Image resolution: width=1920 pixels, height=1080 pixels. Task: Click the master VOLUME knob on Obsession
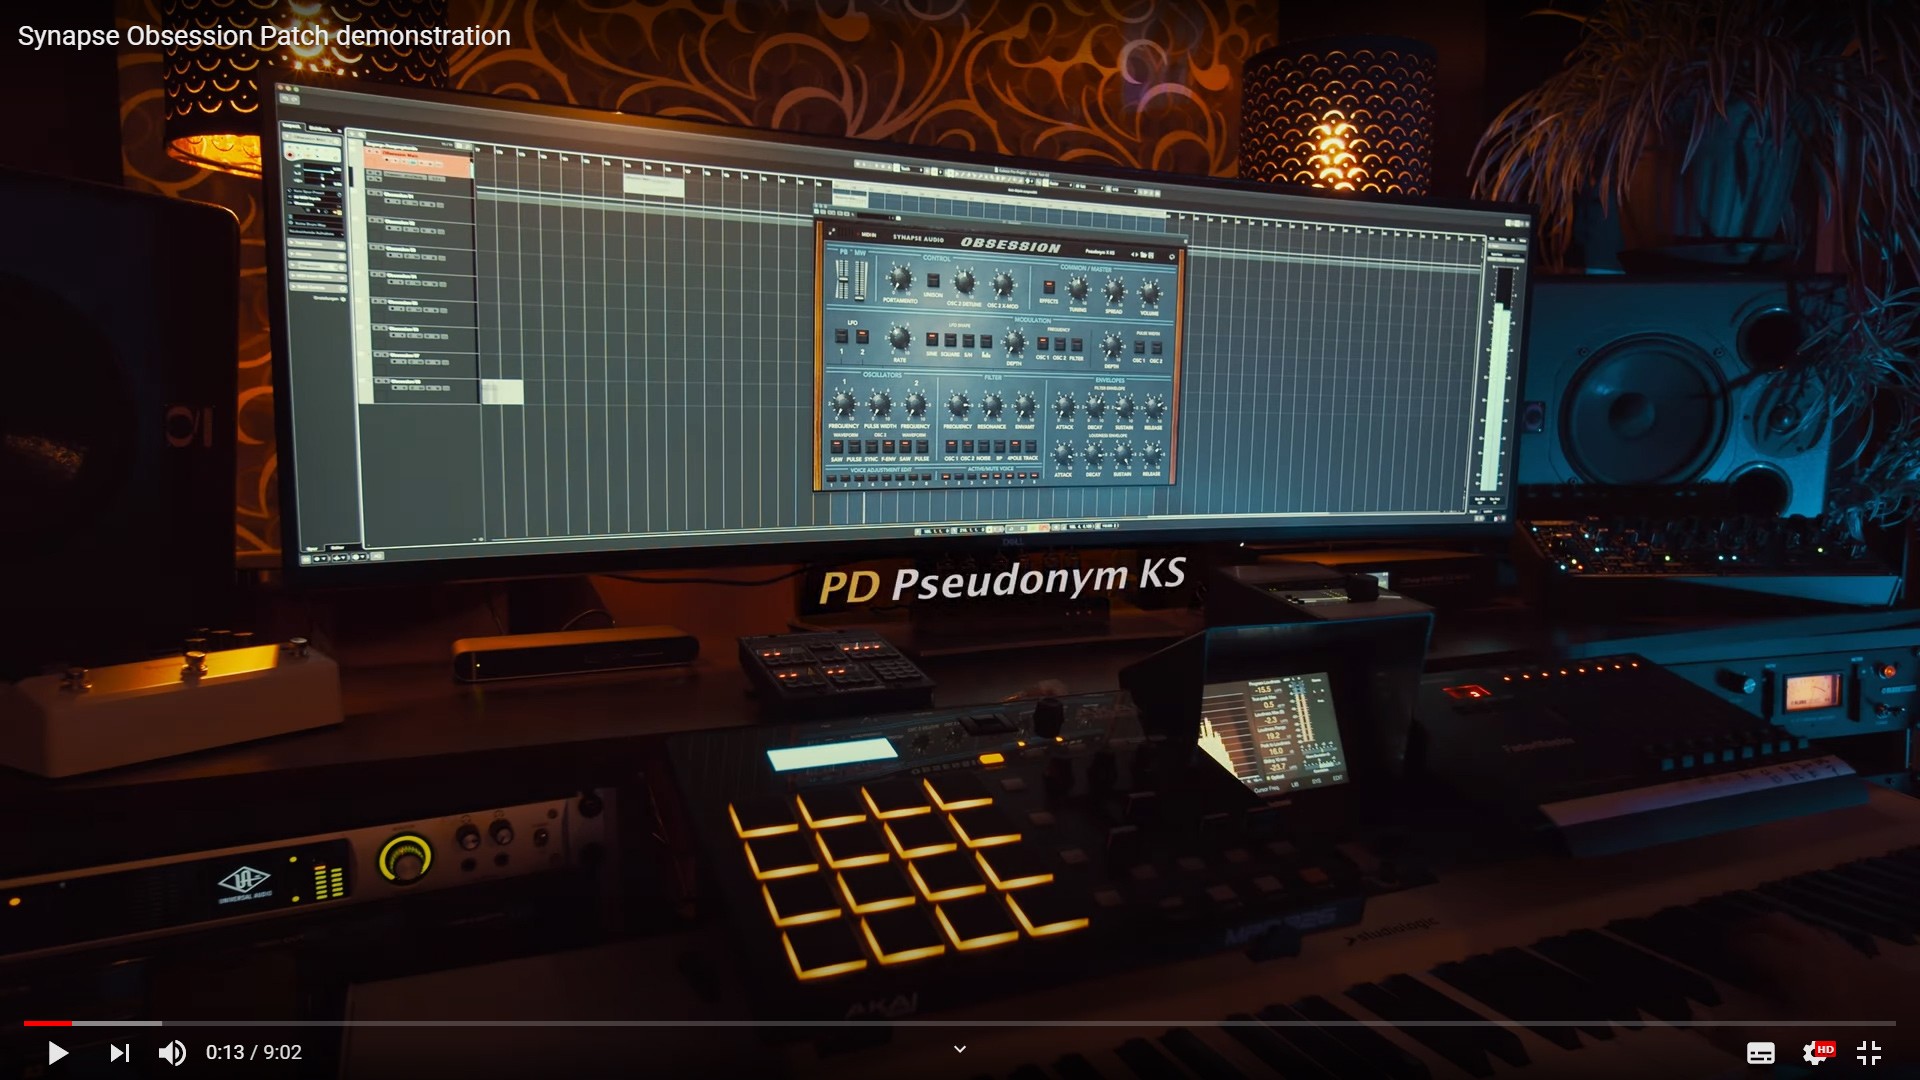(x=1150, y=293)
